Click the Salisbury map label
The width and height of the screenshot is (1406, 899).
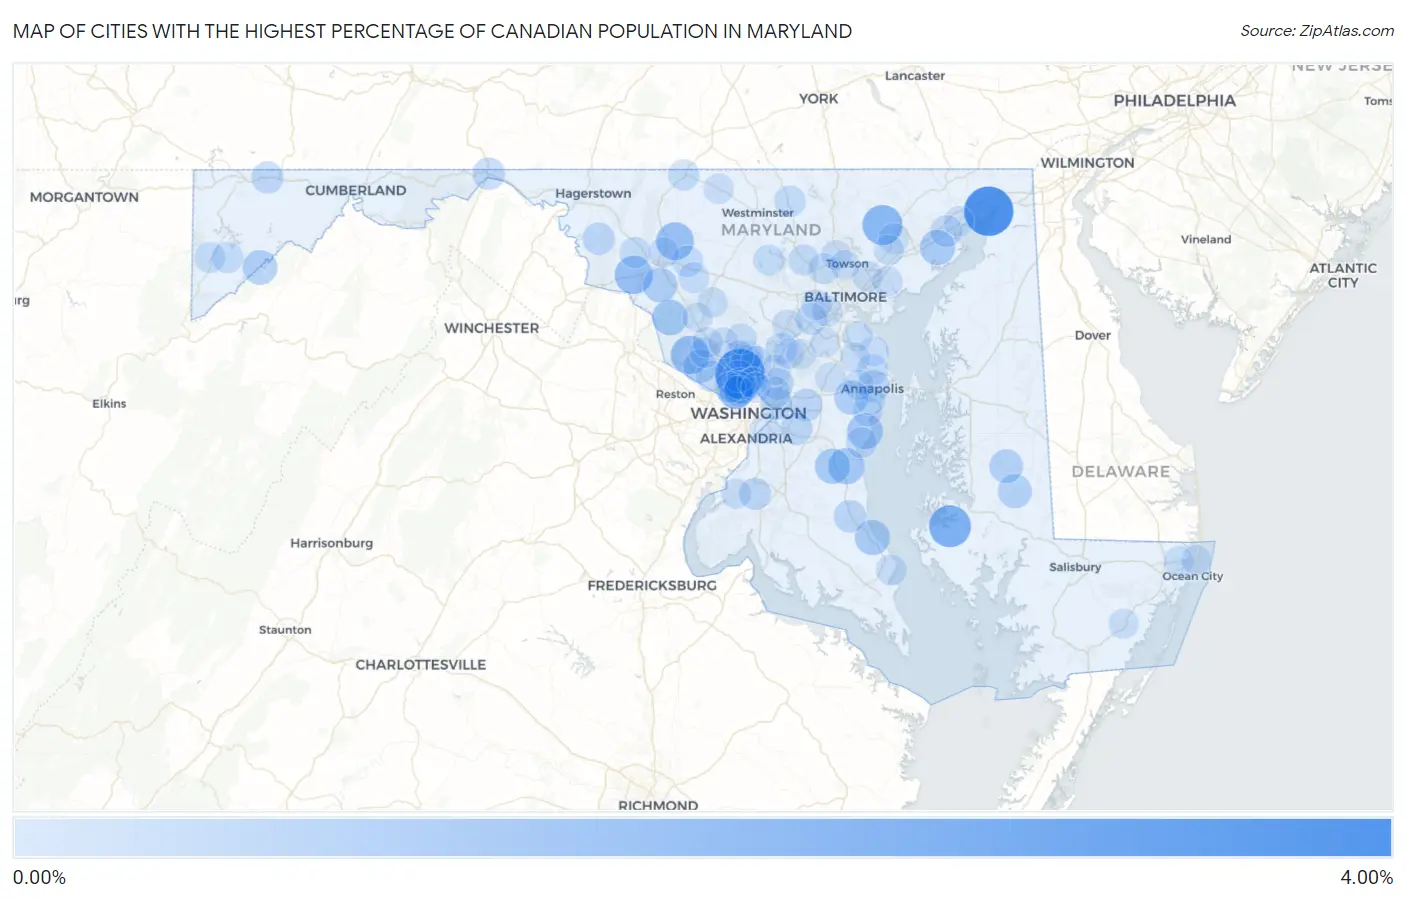tap(1075, 567)
